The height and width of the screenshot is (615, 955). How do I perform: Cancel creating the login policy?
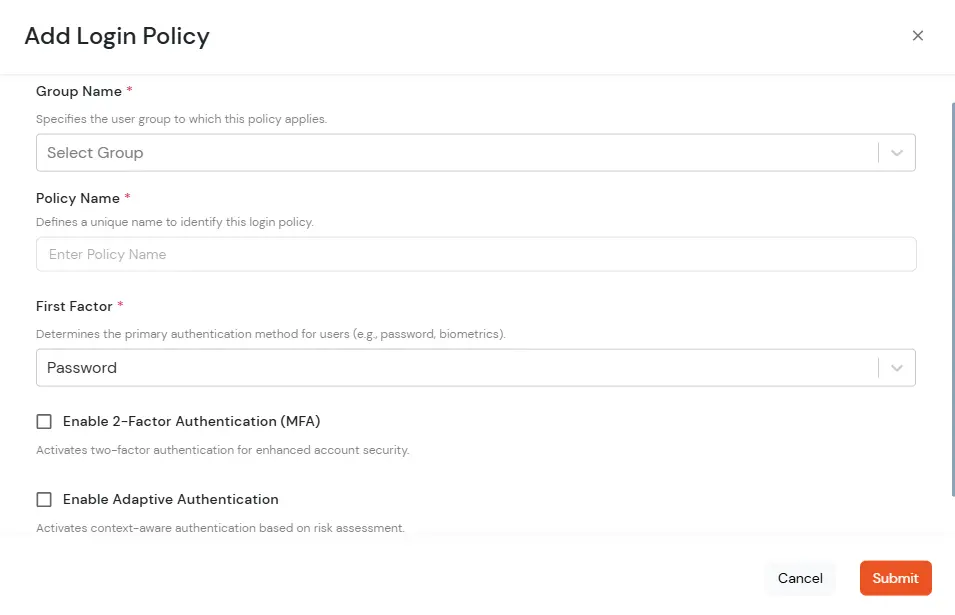[800, 578]
